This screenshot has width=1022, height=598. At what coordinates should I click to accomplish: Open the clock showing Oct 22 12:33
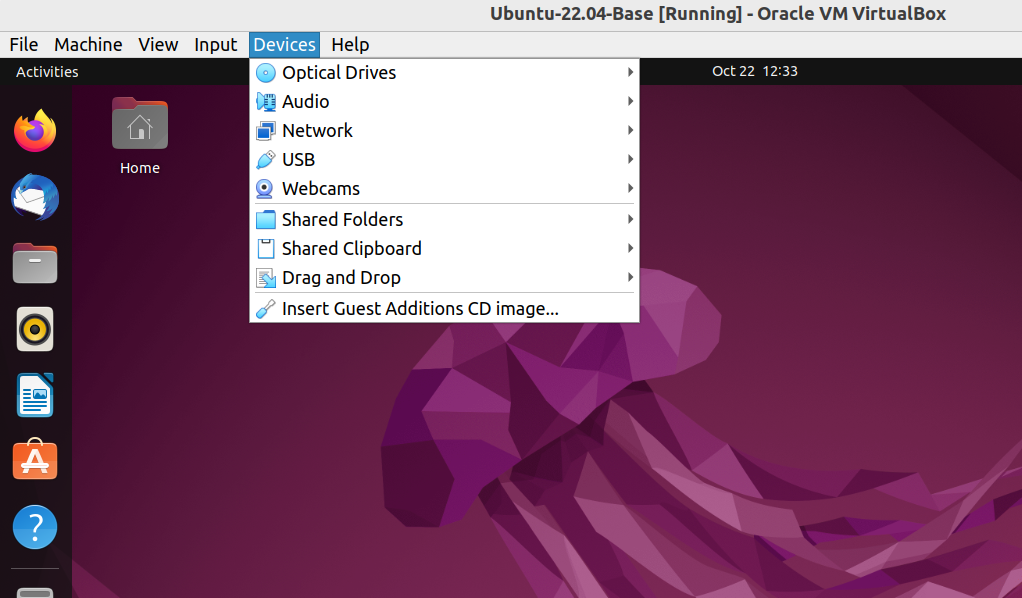coord(755,71)
